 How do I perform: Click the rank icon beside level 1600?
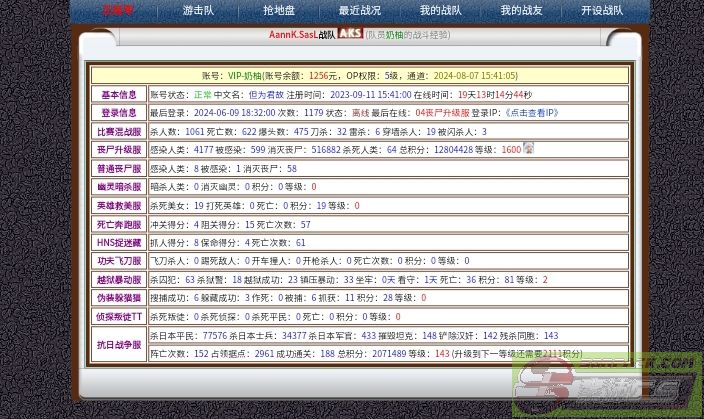(x=528, y=149)
